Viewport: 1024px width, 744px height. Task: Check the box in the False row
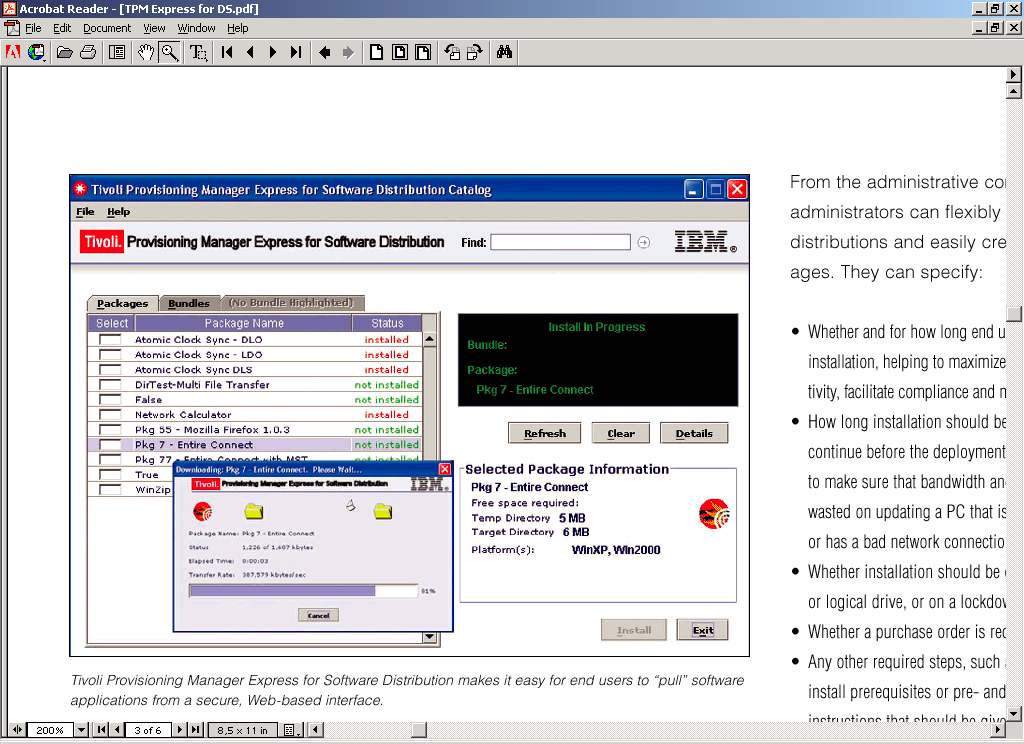110,400
